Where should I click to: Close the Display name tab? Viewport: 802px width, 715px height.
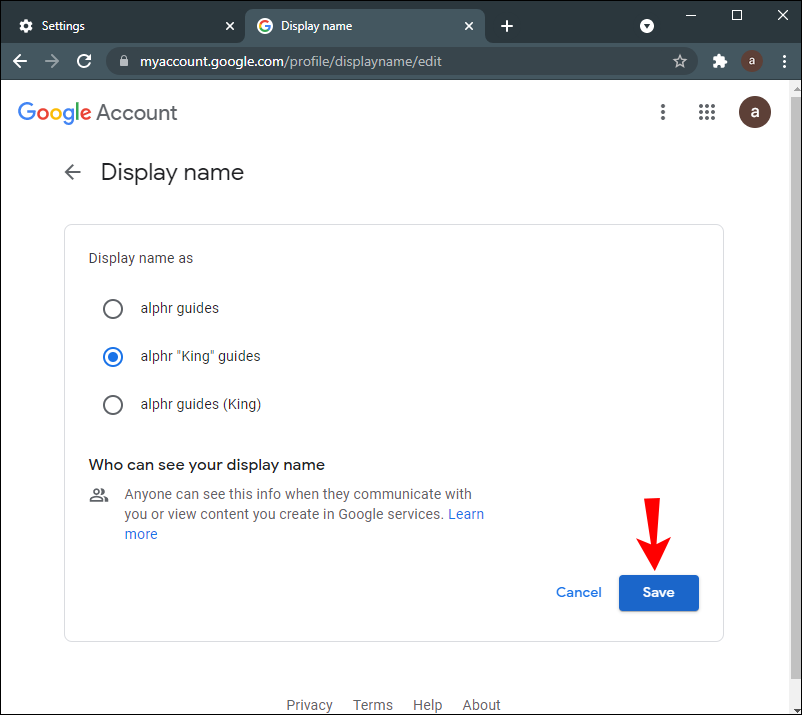pos(469,26)
